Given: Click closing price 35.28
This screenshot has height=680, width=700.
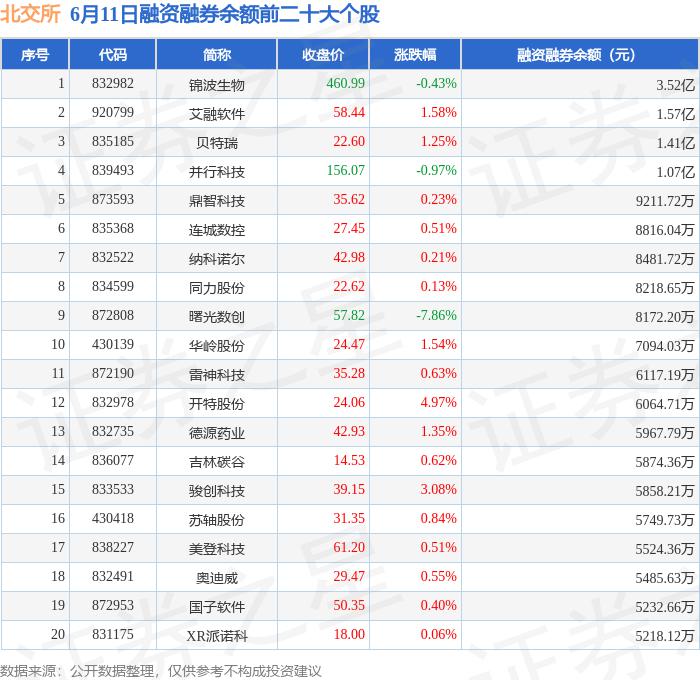Looking at the screenshot, I should coord(349,374).
